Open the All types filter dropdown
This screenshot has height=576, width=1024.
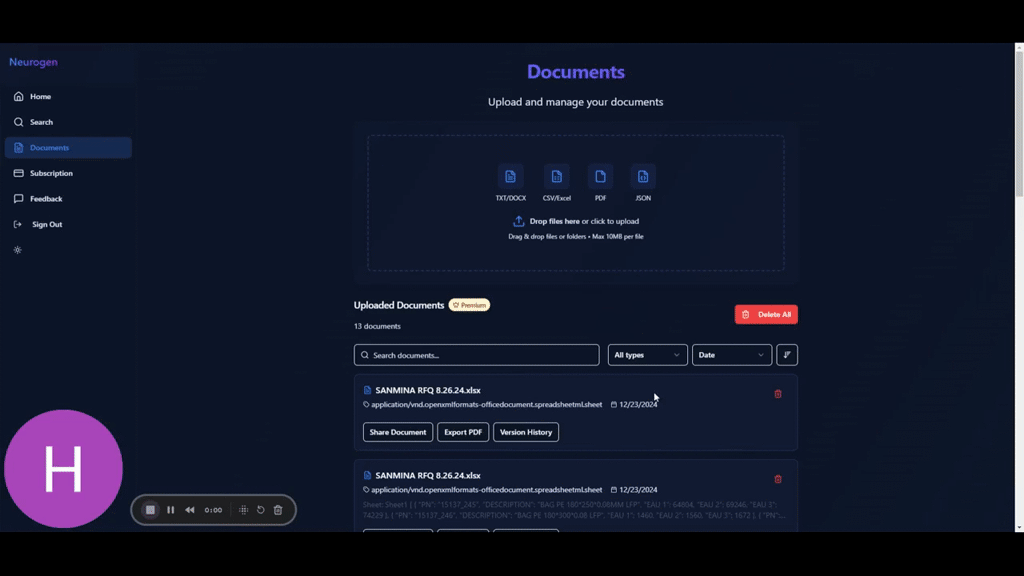coord(647,355)
